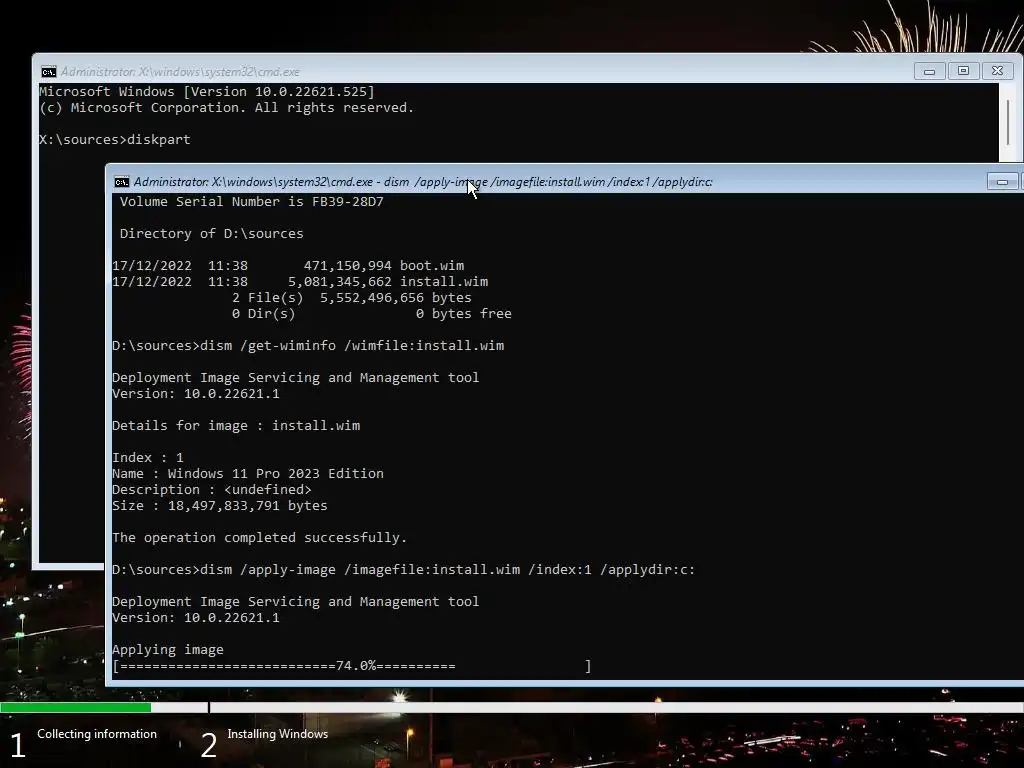Image resolution: width=1024 pixels, height=768 pixels.
Task: Click '0 Dir(s) 0 bytes free' line
Action: click(372, 314)
